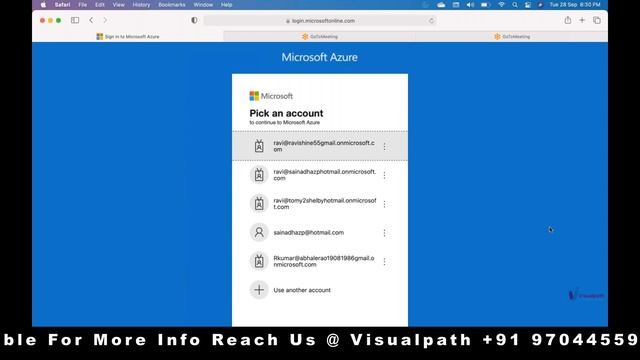Toggle Safari sidebar button

(x=75, y=20)
